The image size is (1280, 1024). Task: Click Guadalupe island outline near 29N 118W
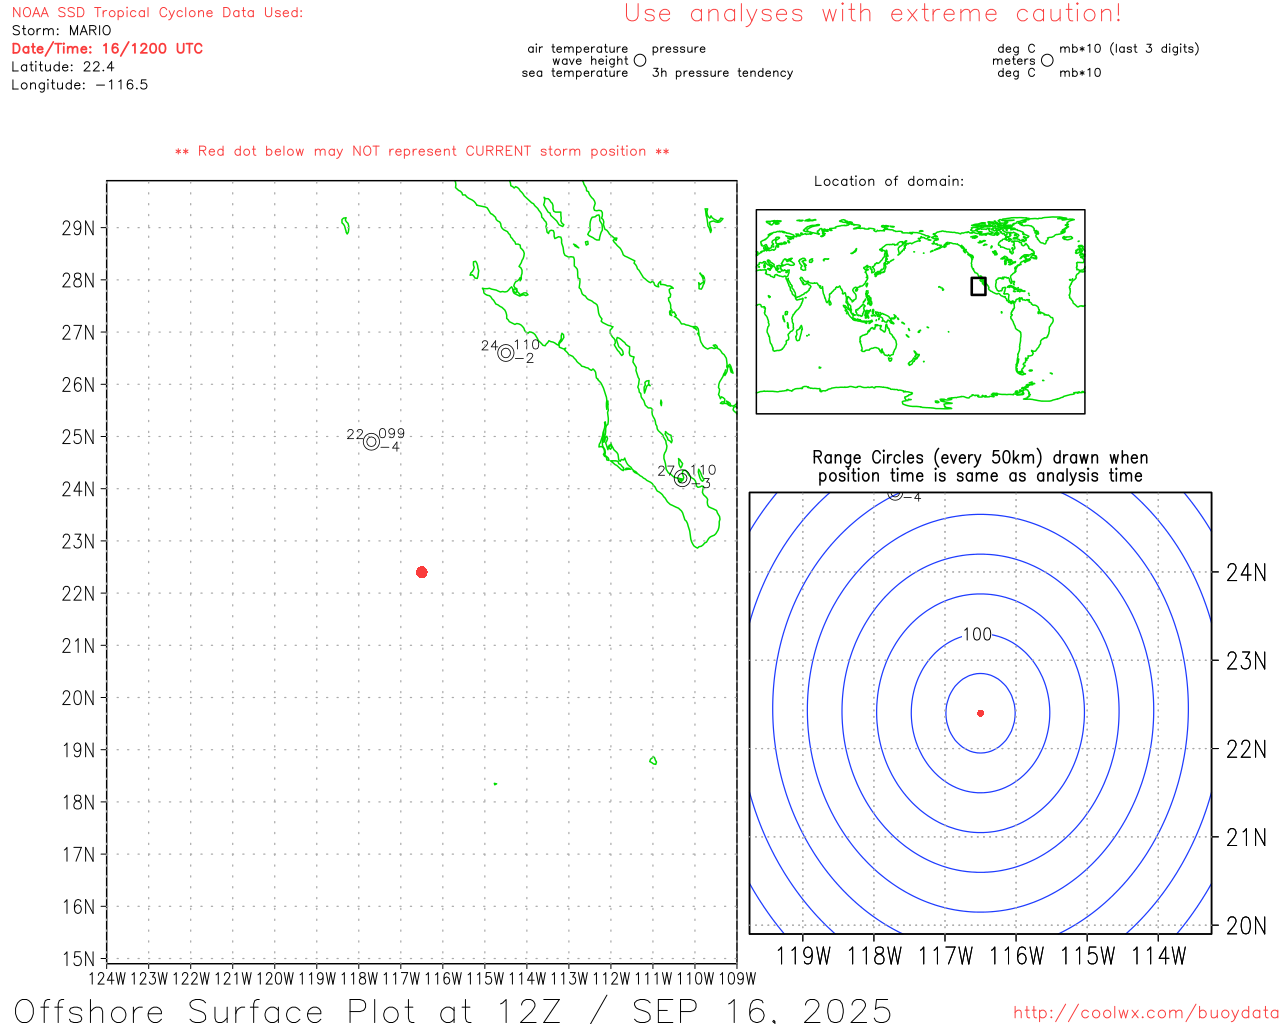[x=346, y=226]
